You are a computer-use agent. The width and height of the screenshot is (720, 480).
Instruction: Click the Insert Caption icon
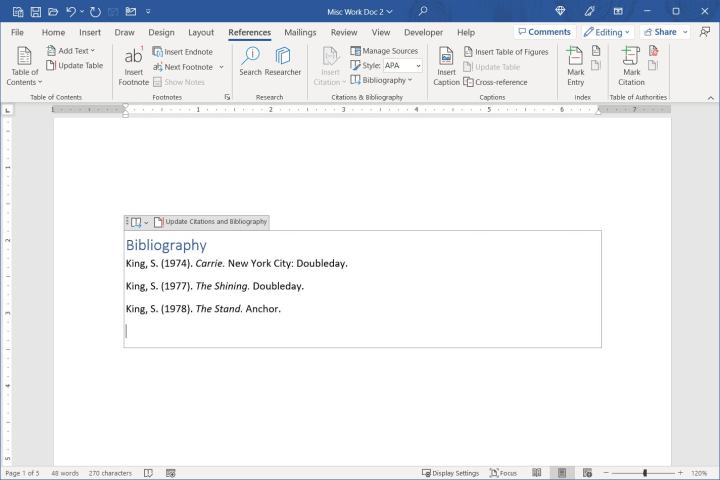446,62
